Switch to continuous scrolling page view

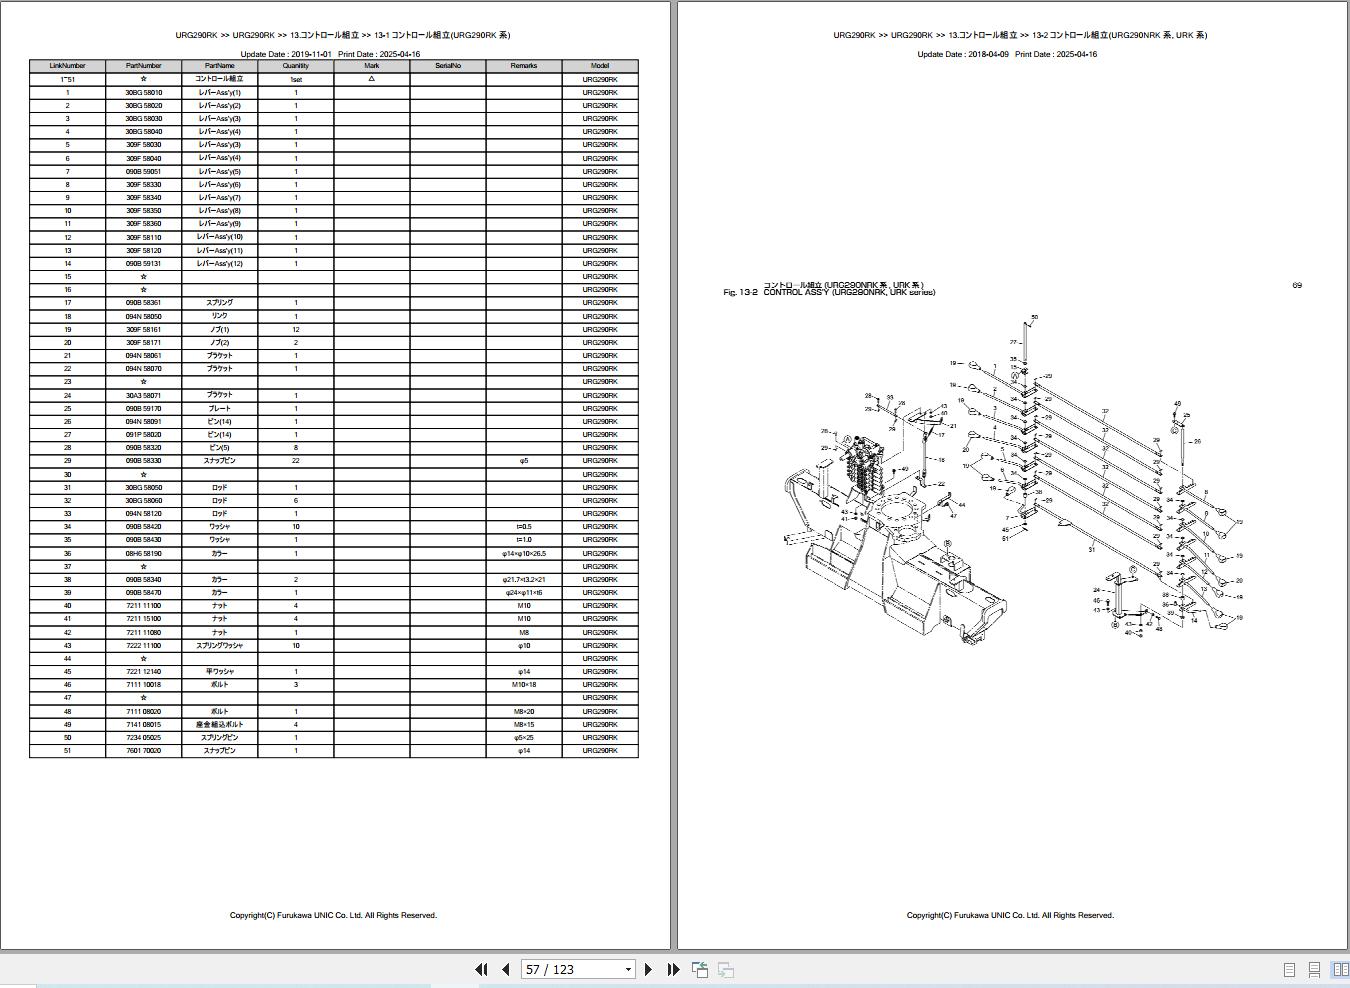coord(1314,970)
